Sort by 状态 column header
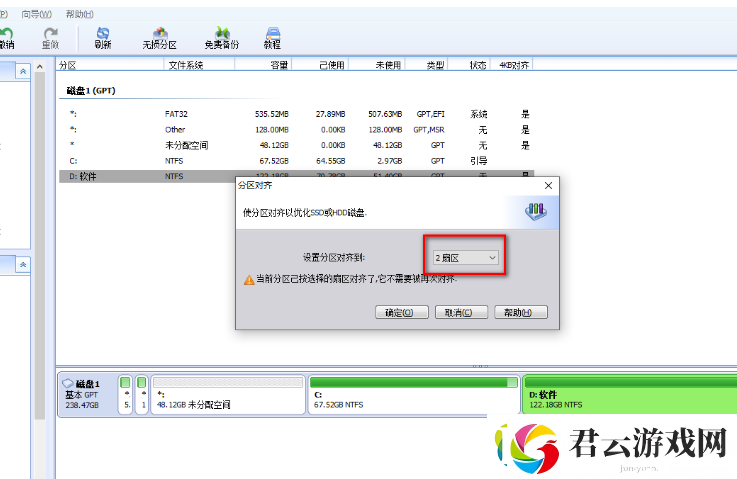This screenshot has width=737, height=479. (x=469, y=65)
